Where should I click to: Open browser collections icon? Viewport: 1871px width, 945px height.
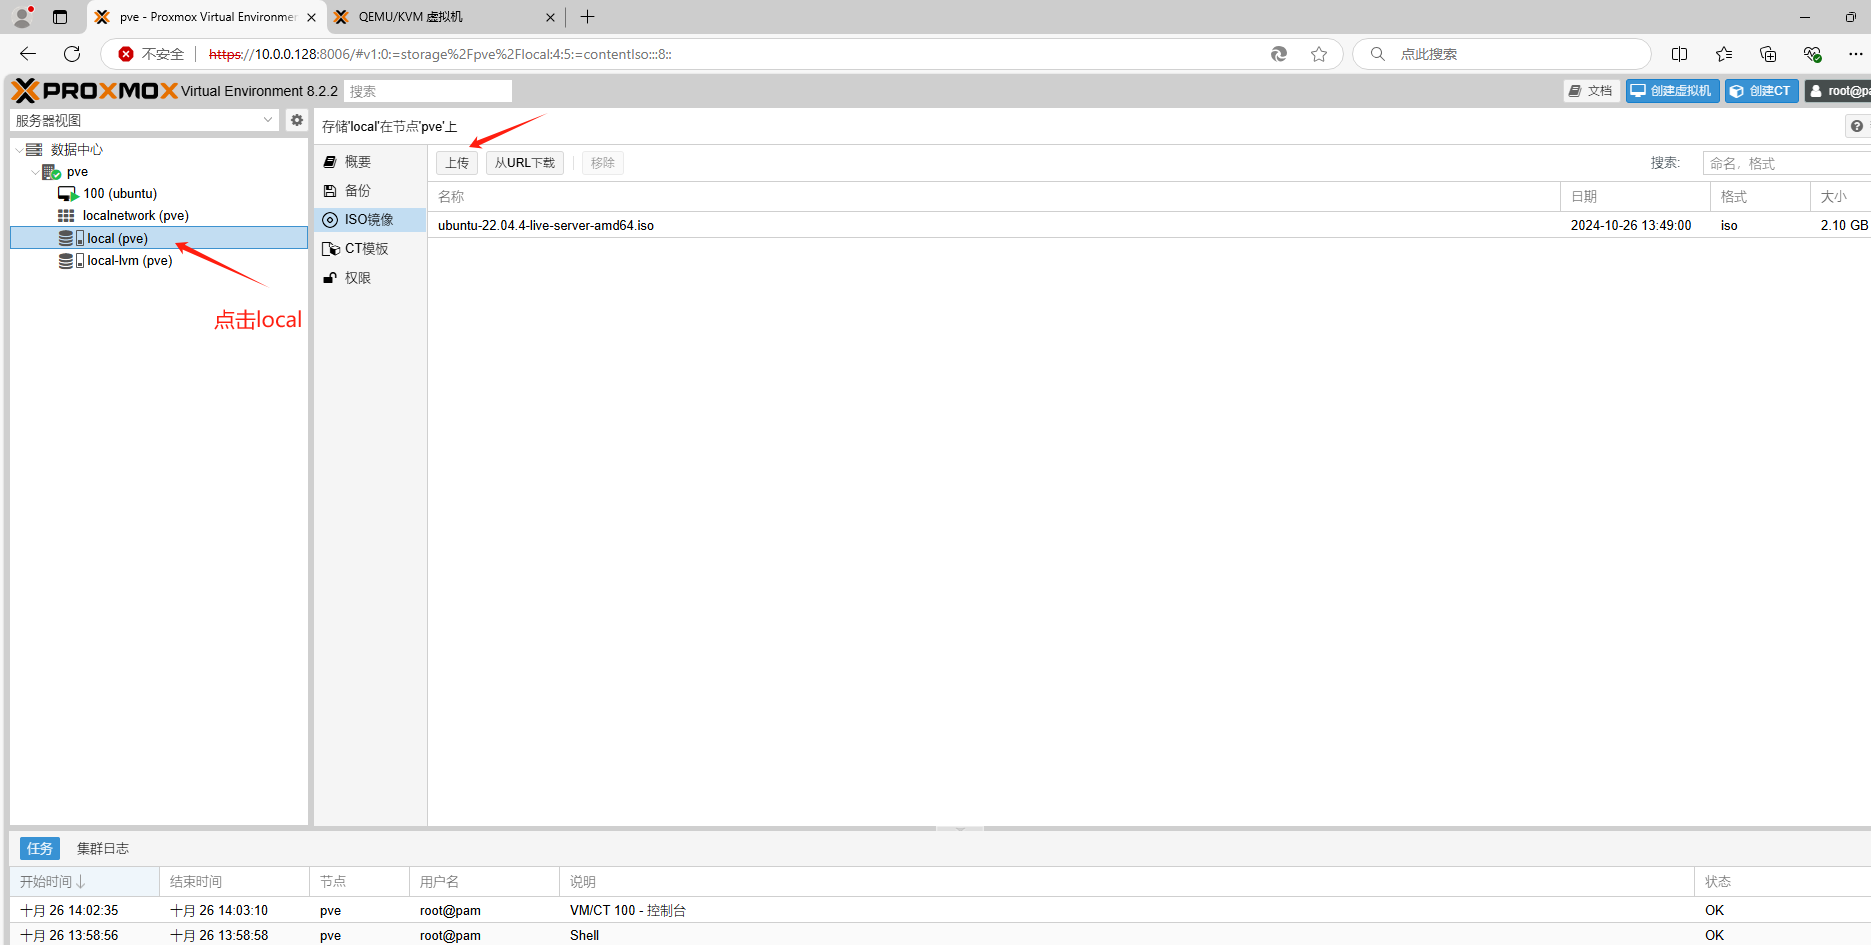pyautogui.click(x=1768, y=54)
